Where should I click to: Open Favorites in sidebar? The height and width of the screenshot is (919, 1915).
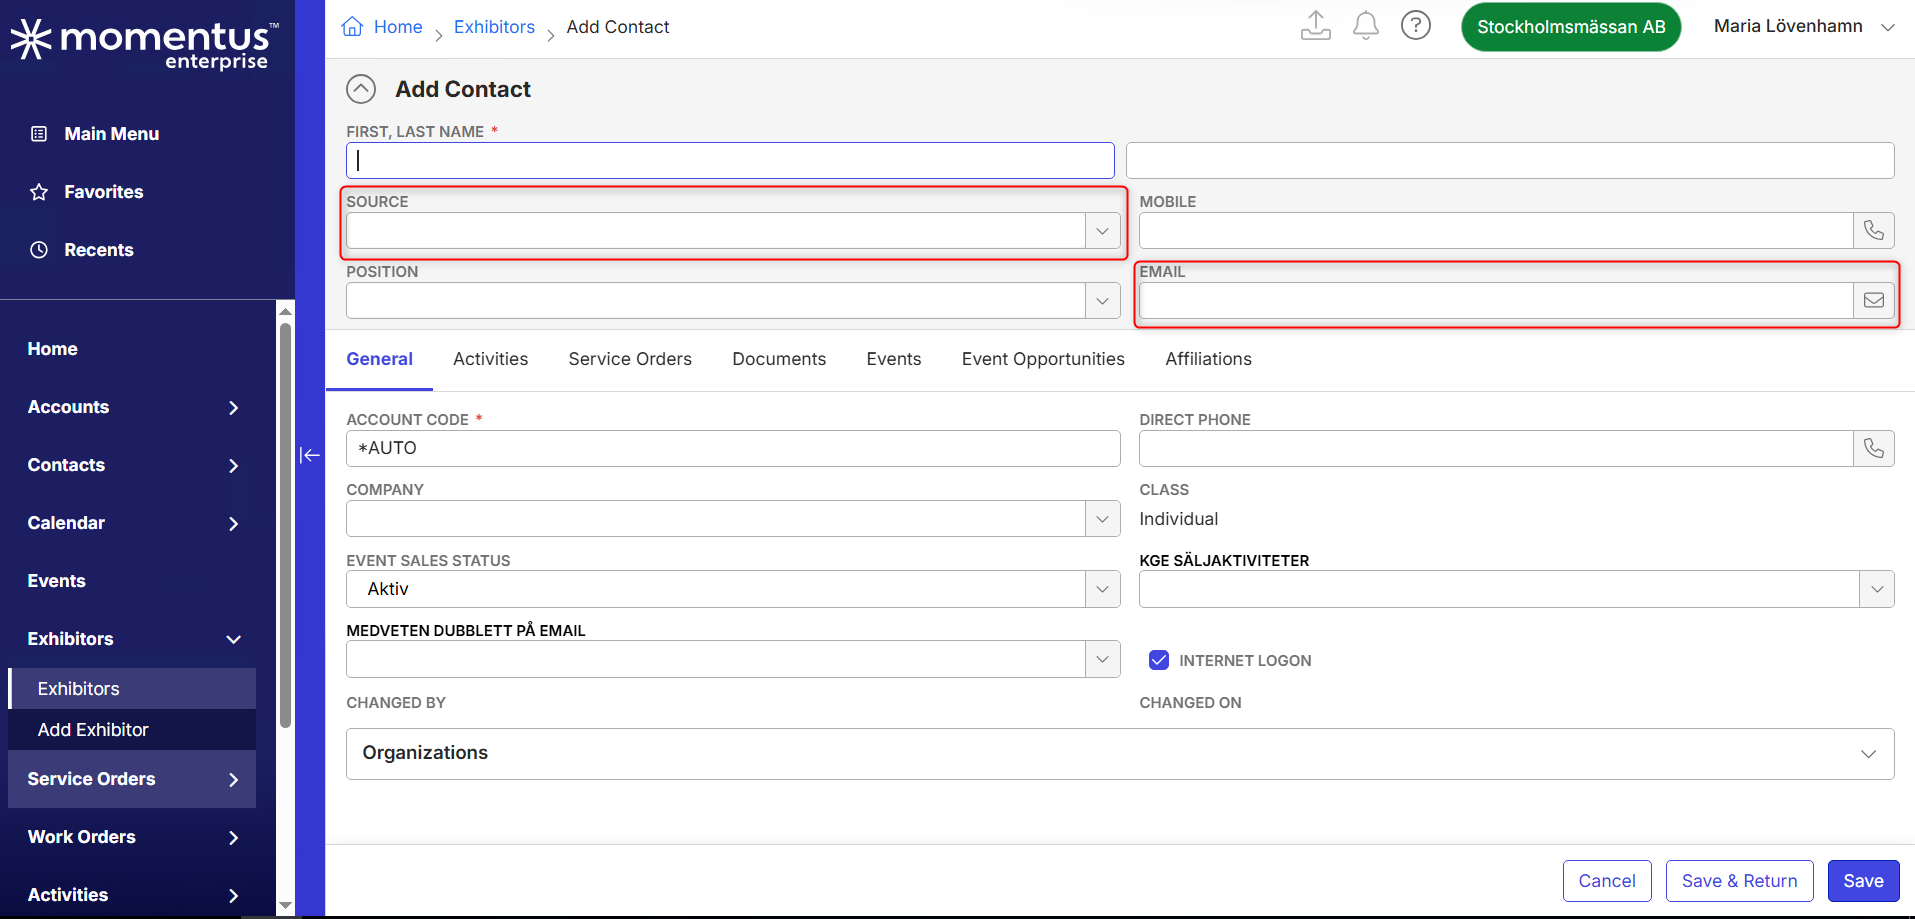tap(104, 192)
